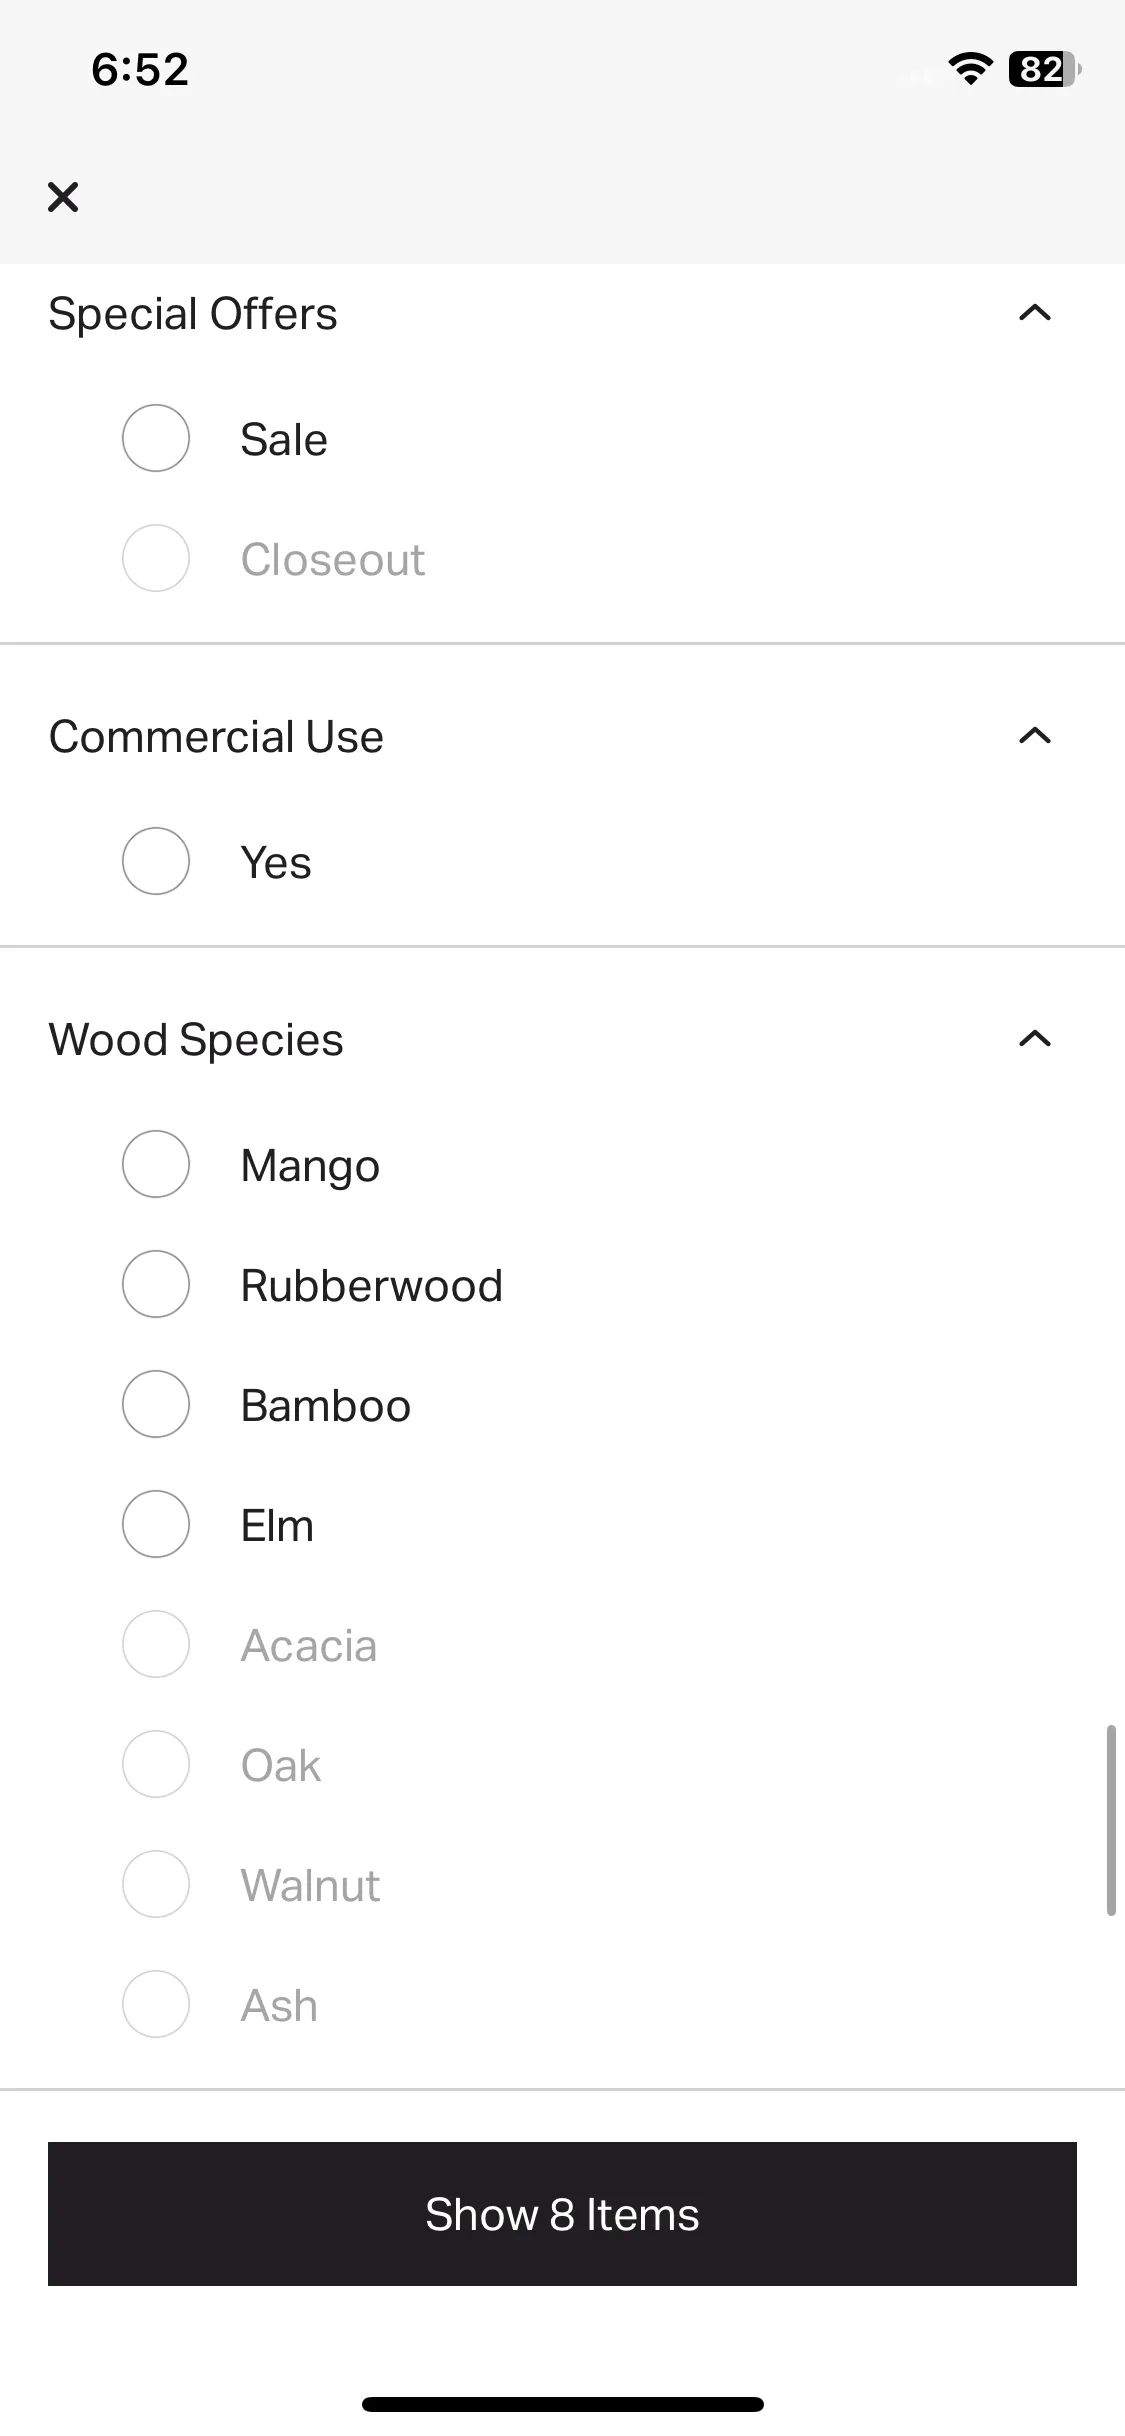The image size is (1125, 2436).
Task: Tap the battery indicator icon
Action: tap(1045, 69)
